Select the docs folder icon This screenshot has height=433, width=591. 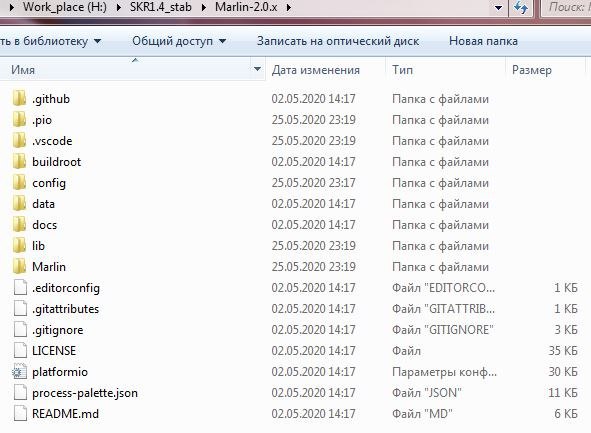(x=19, y=225)
